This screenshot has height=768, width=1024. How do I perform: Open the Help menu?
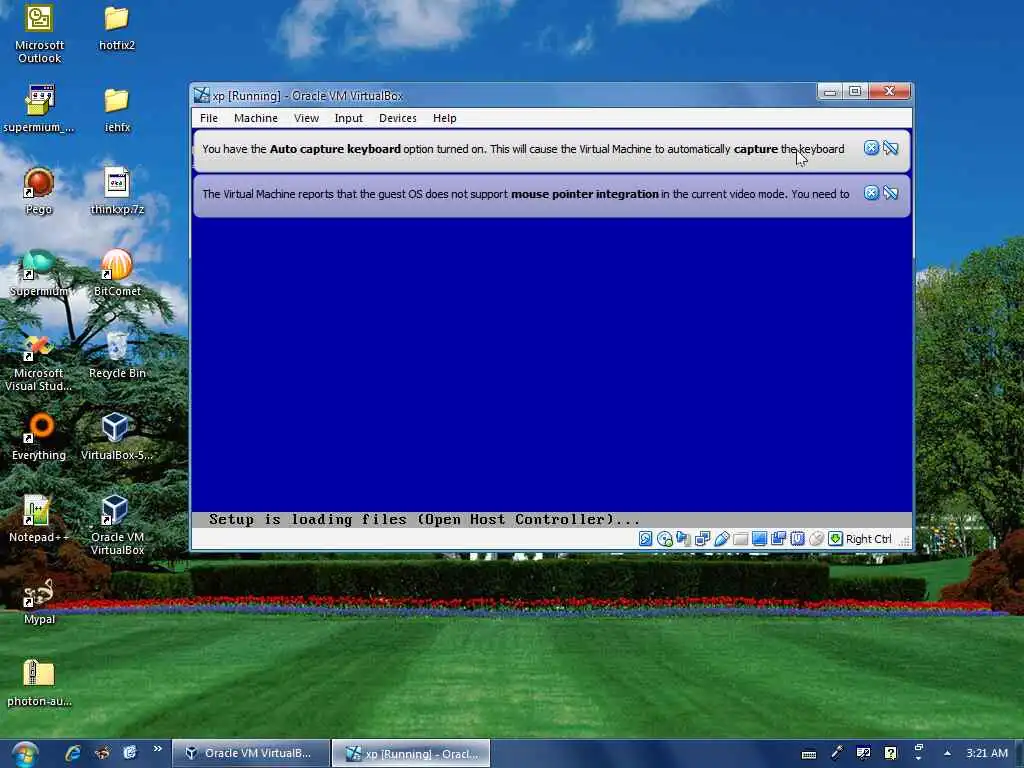444,118
